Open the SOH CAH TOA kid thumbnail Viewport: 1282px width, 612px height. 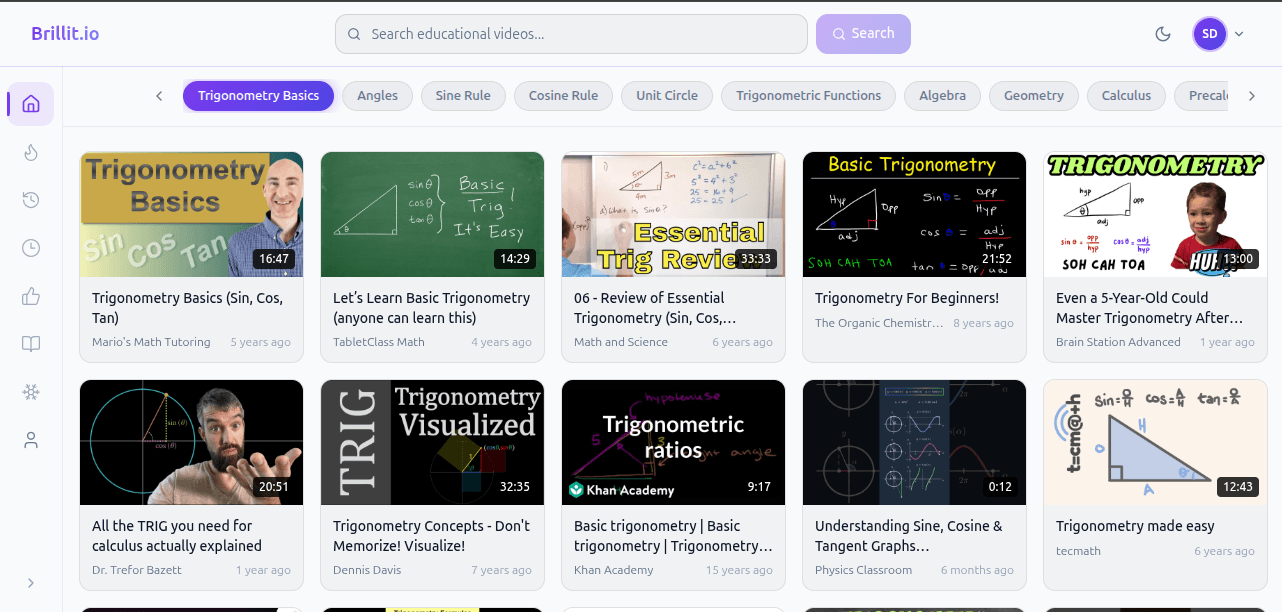[1156, 214]
